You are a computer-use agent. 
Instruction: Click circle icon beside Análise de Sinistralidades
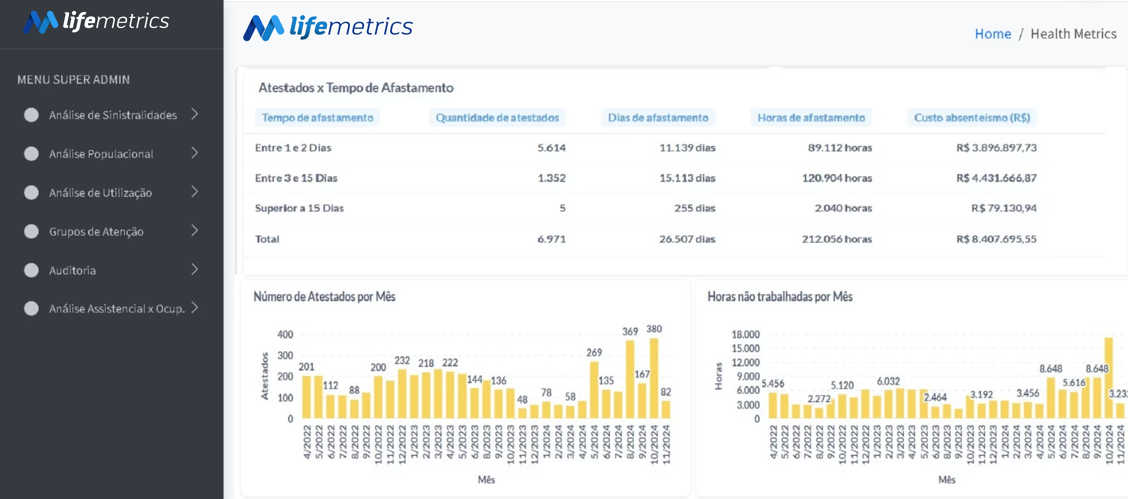point(31,115)
